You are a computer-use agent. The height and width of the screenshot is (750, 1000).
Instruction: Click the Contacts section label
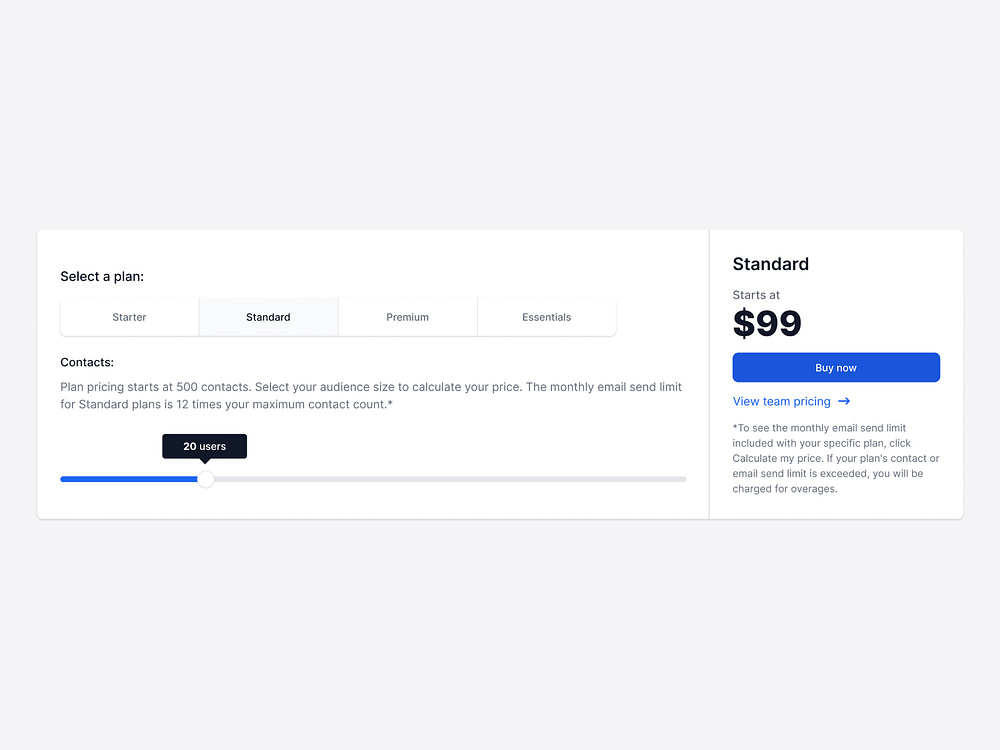87,362
